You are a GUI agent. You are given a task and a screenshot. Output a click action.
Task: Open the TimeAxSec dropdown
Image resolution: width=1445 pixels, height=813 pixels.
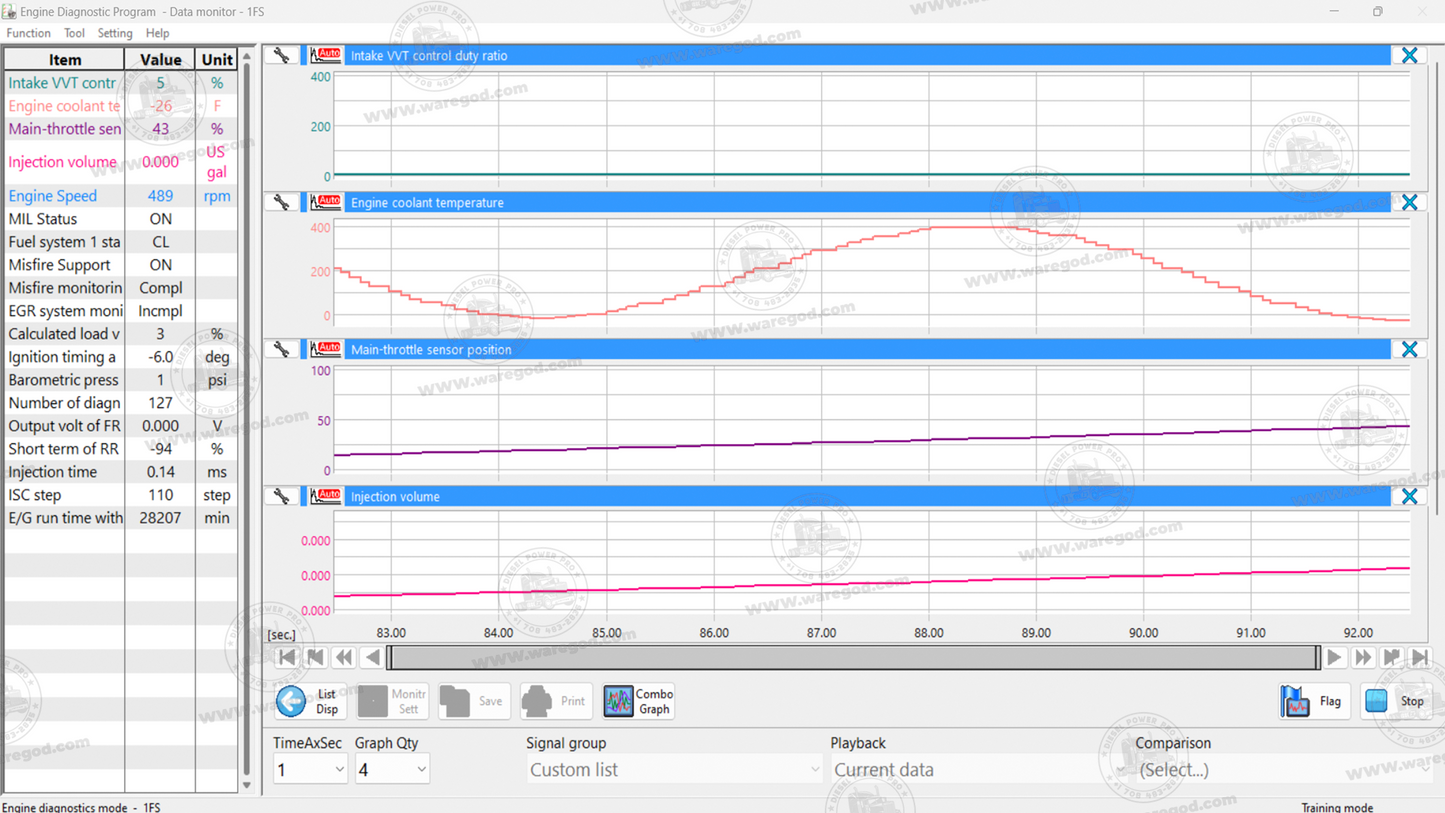(310, 768)
